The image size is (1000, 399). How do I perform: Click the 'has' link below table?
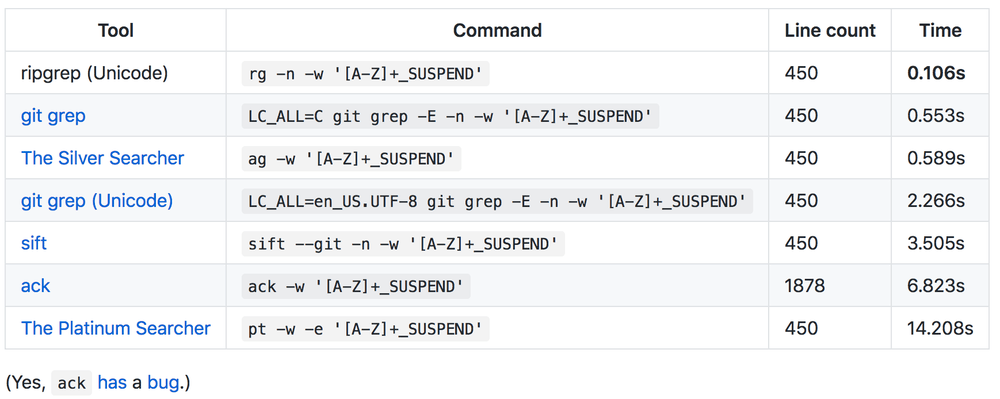(112, 382)
